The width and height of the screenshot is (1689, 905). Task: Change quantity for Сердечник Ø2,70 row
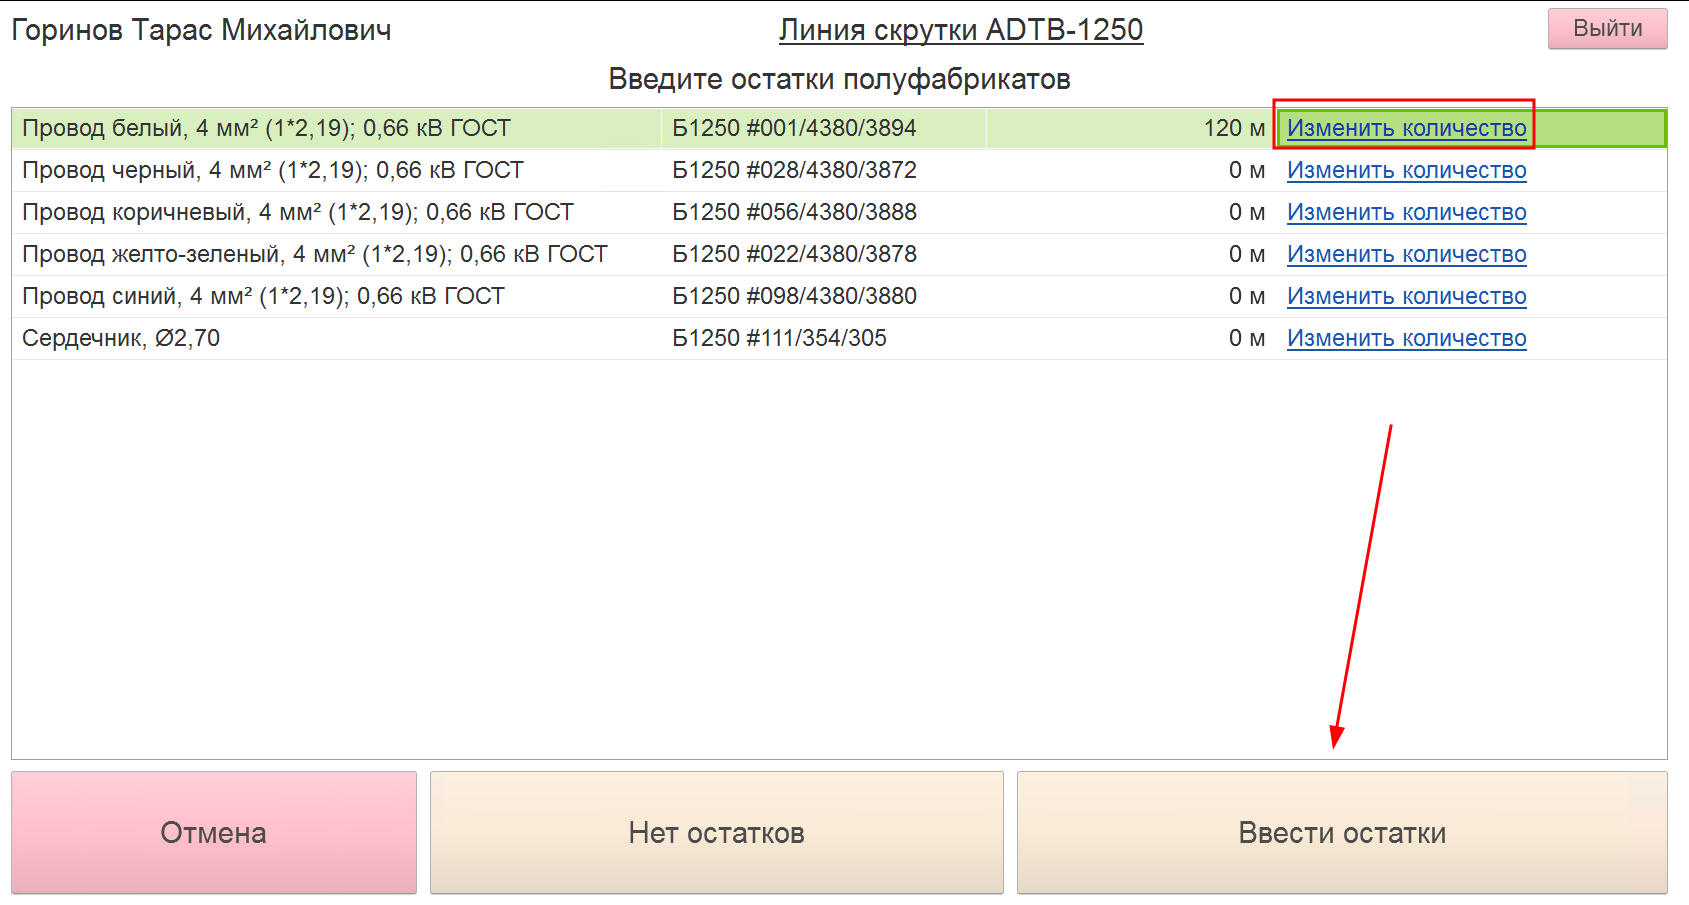tap(1406, 338)
